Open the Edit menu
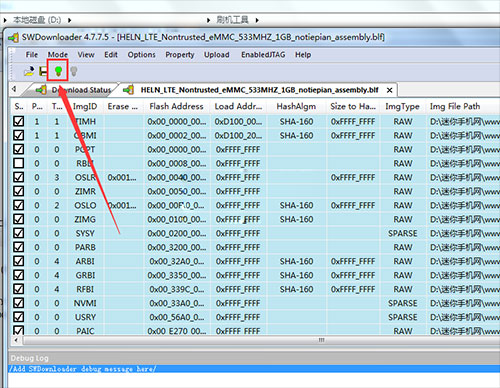The height and width of the screenshot is (388, 500). point(111,55)
